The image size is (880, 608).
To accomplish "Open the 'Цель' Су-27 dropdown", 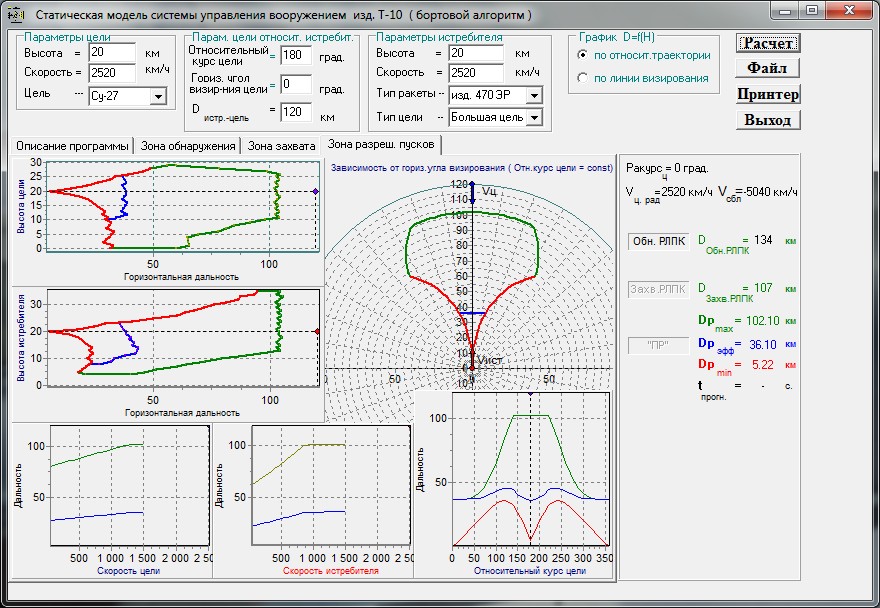I will pos(158,96).
